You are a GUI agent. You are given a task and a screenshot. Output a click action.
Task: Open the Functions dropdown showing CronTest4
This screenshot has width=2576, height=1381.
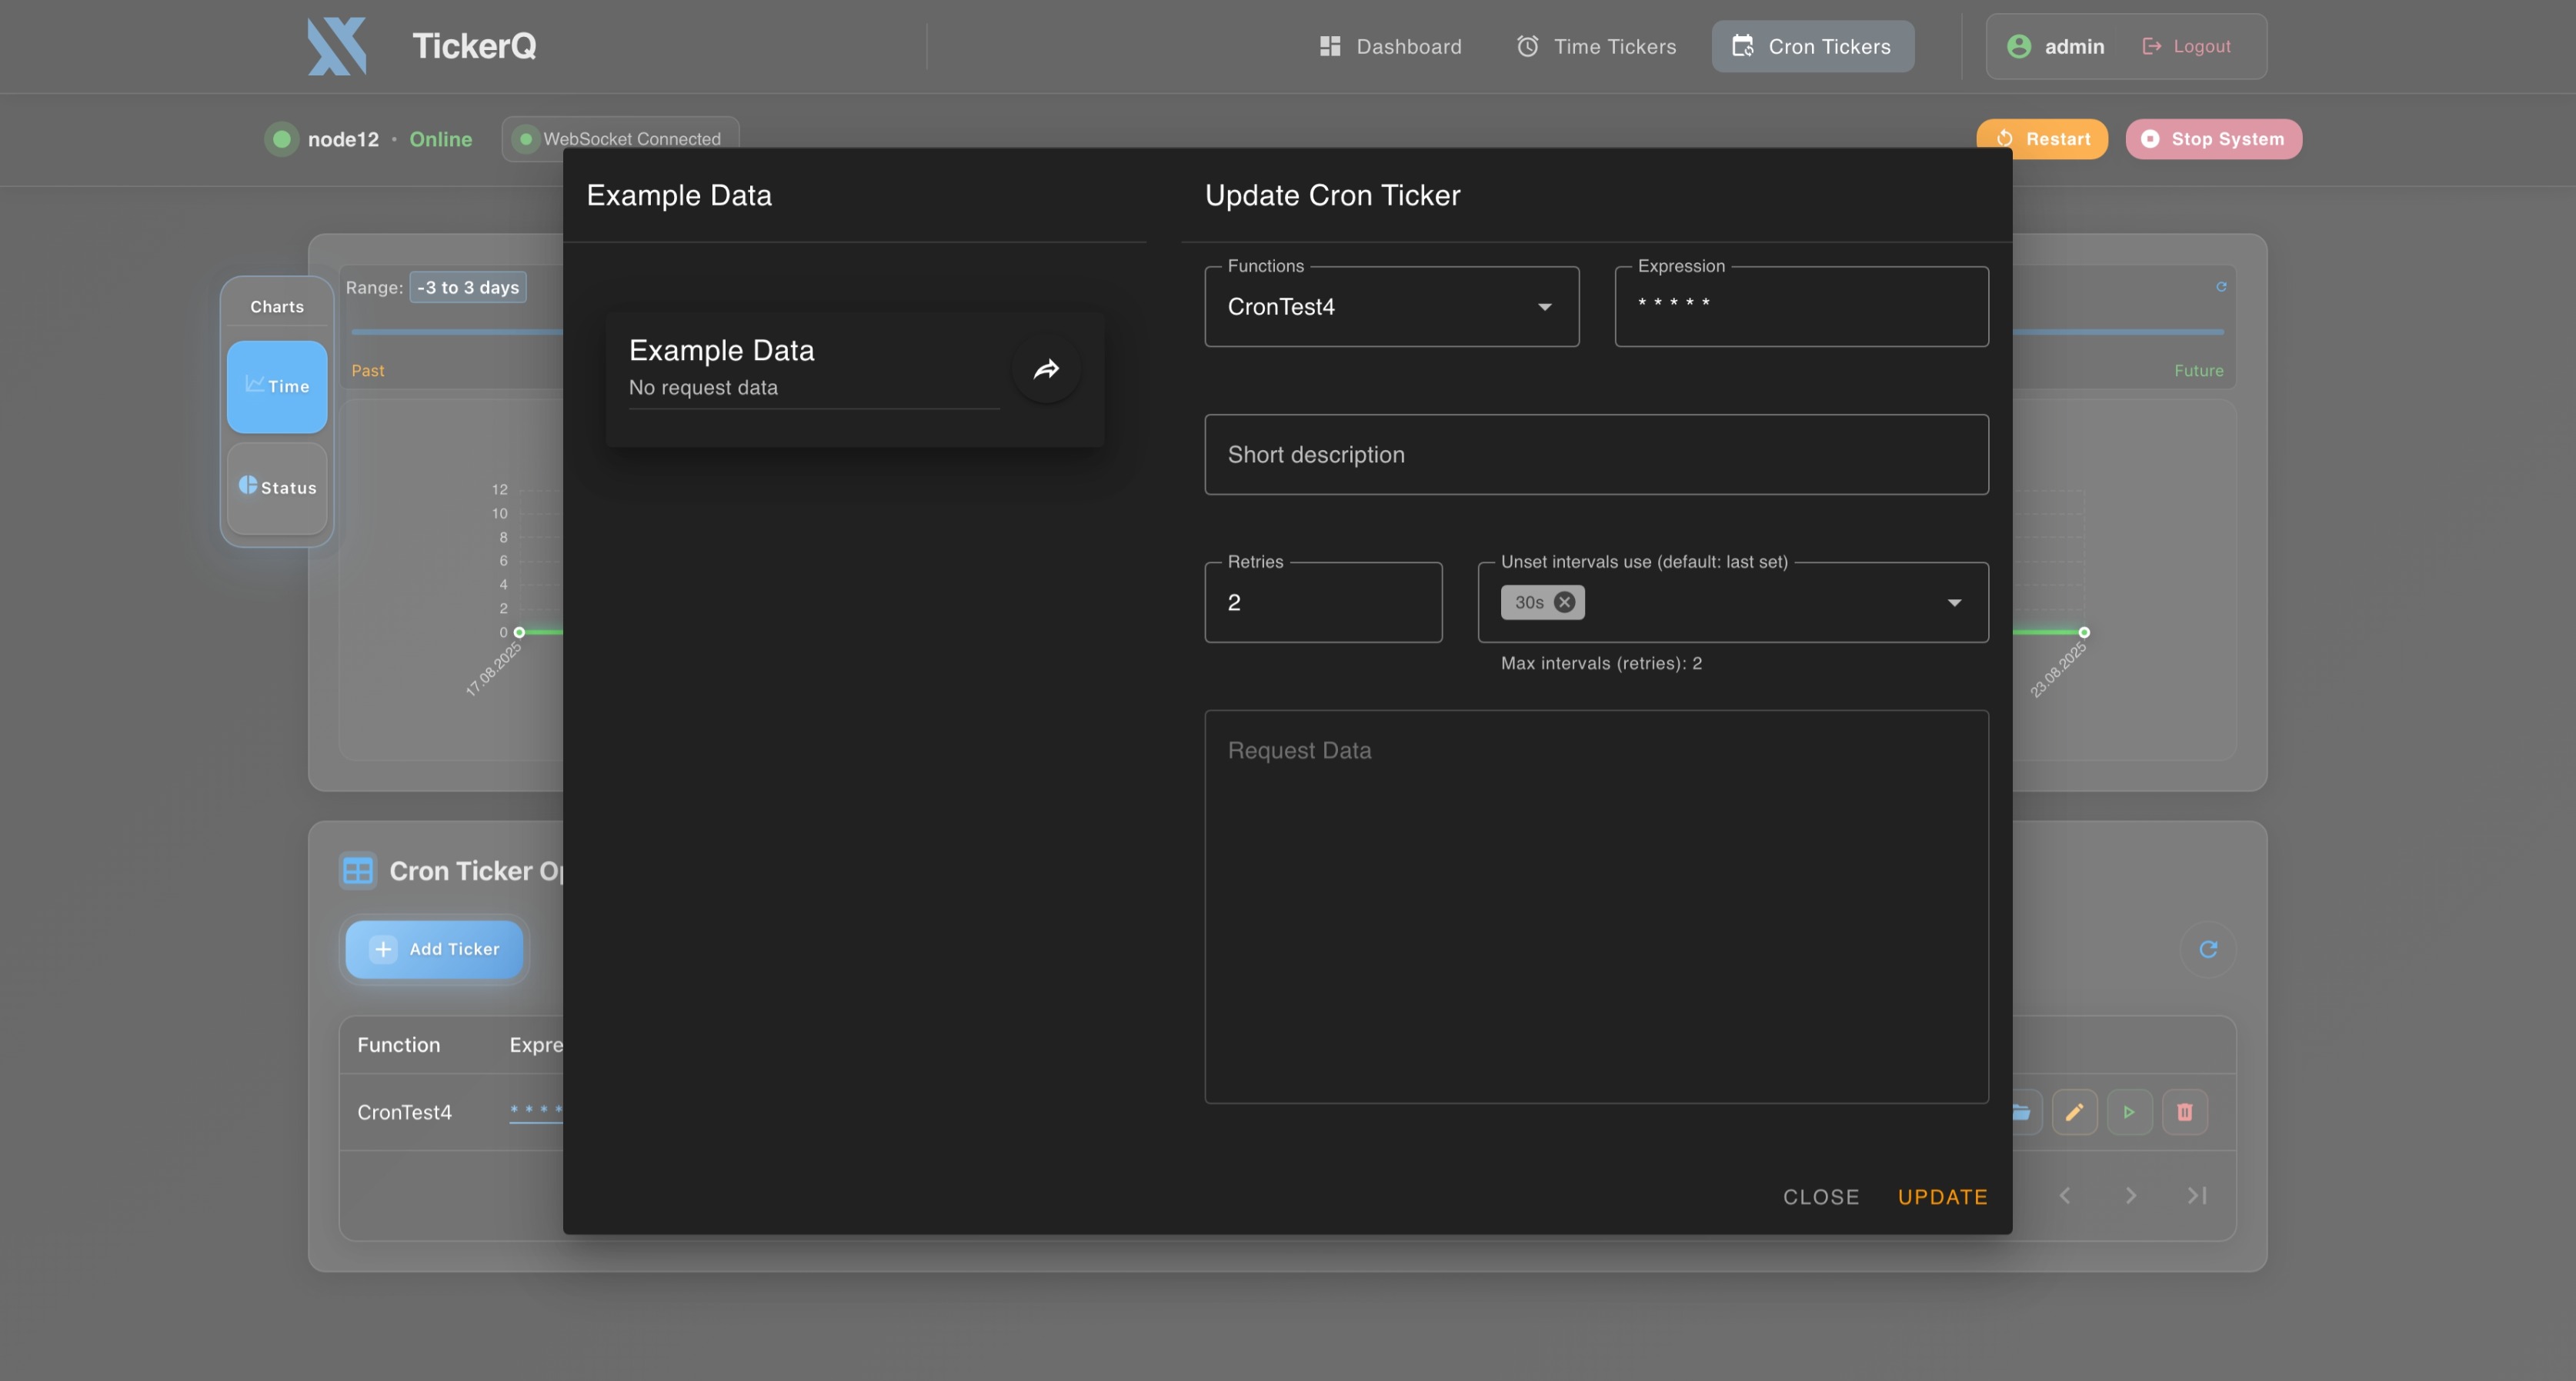pos(1391,307)
